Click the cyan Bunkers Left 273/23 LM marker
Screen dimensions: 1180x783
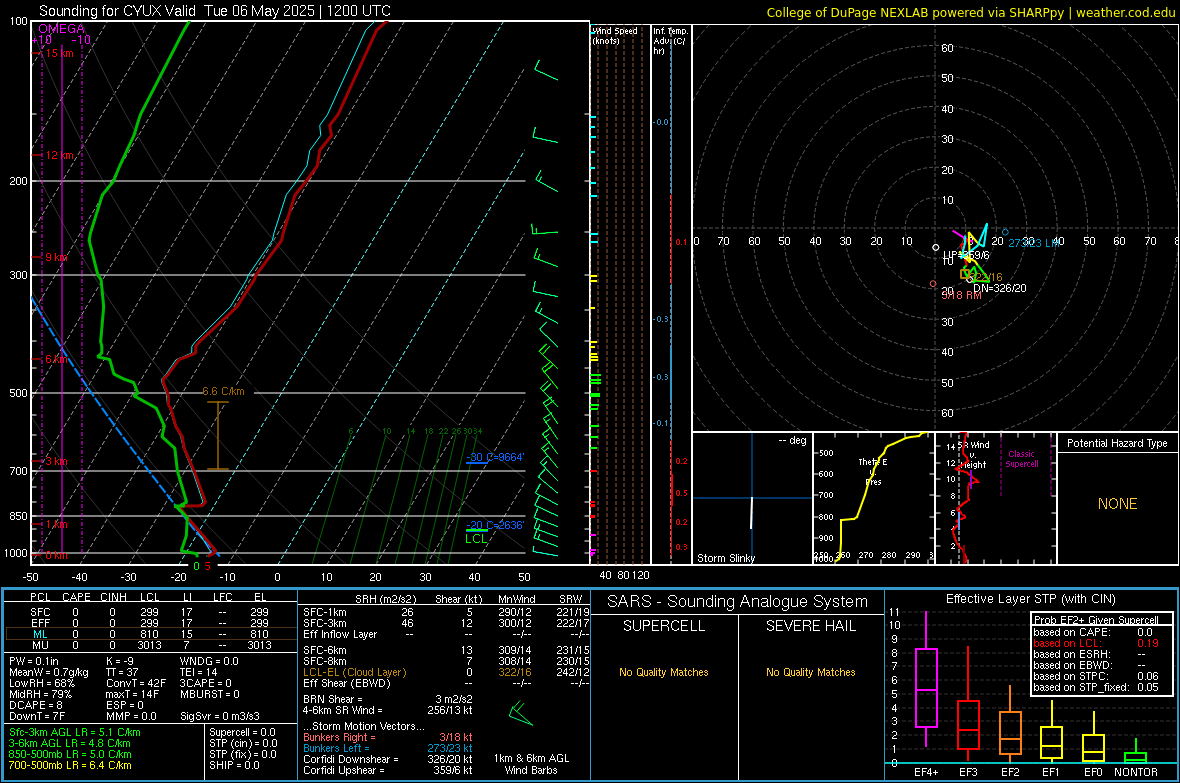pos(1005,232)
